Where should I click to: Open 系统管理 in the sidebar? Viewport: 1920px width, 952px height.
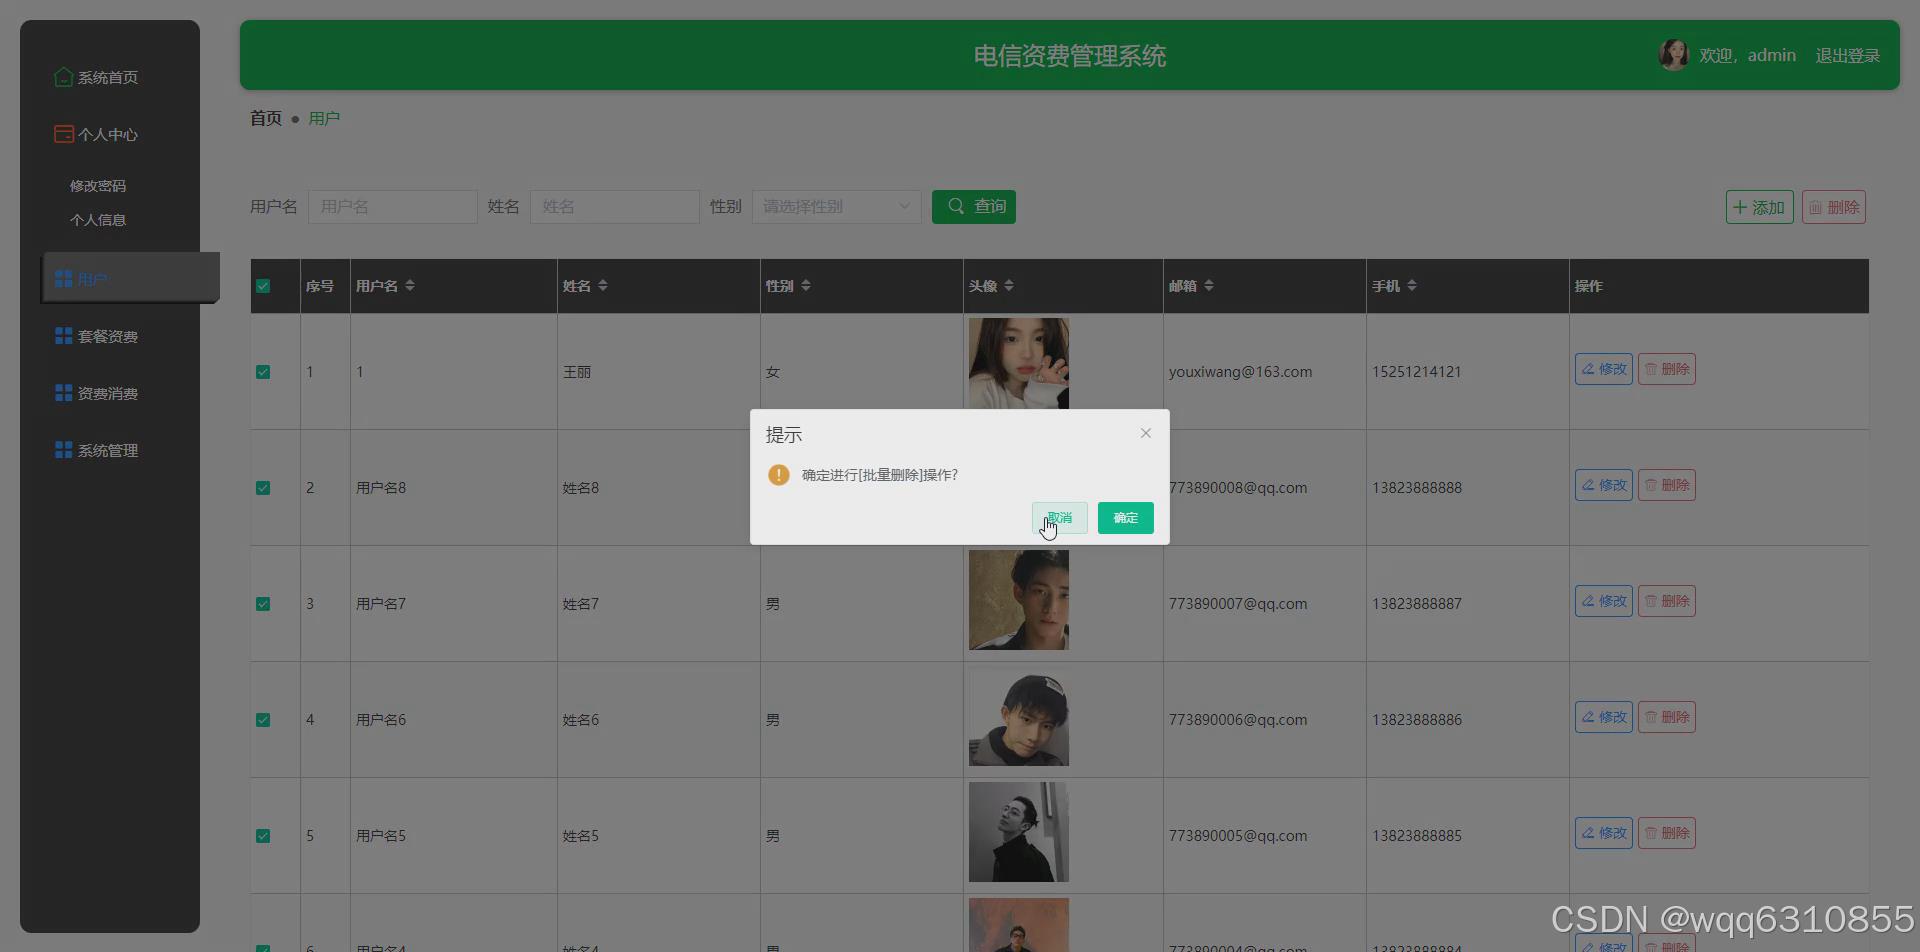[108, 450]
